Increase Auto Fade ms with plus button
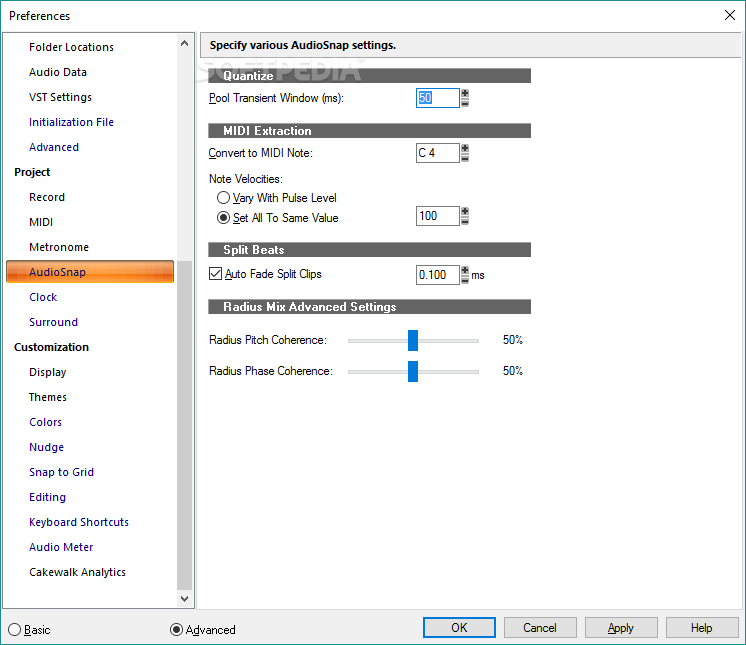 coord(465,271)
